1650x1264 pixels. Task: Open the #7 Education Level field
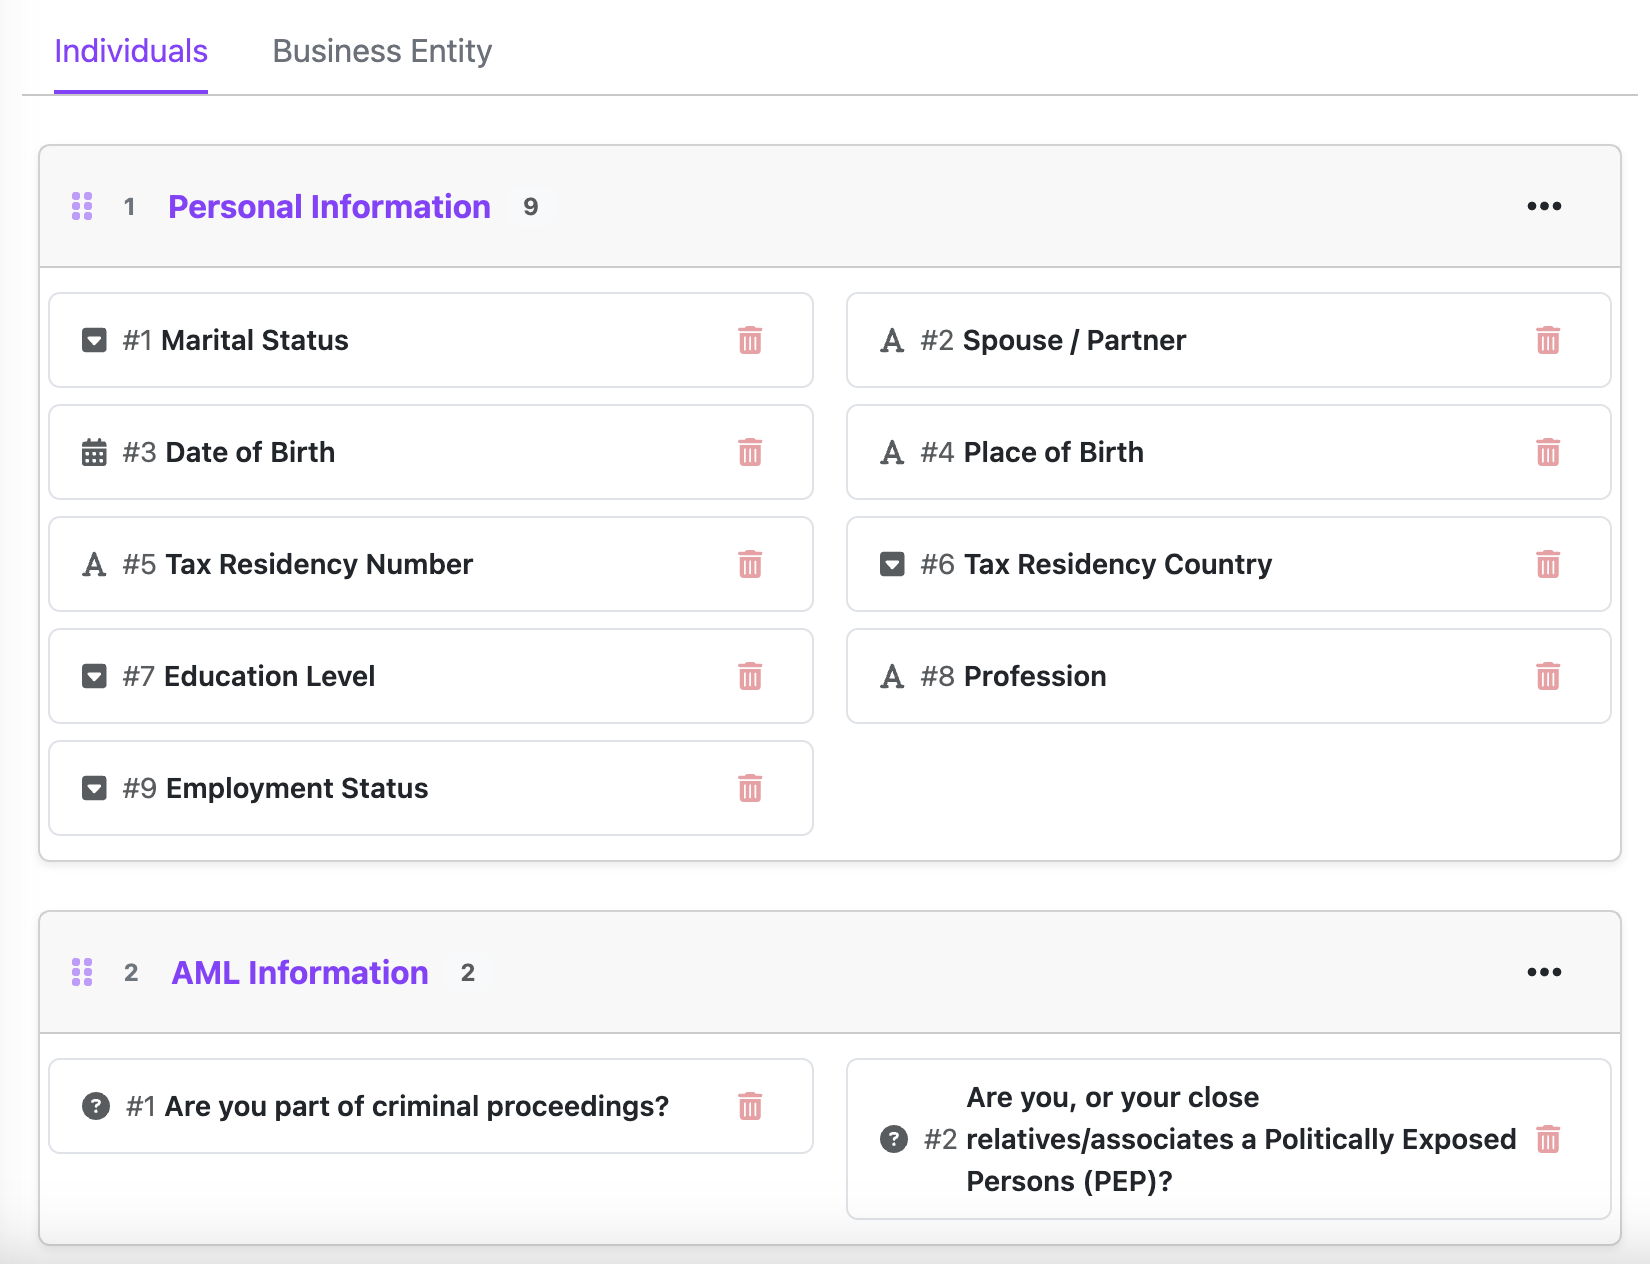431,676
